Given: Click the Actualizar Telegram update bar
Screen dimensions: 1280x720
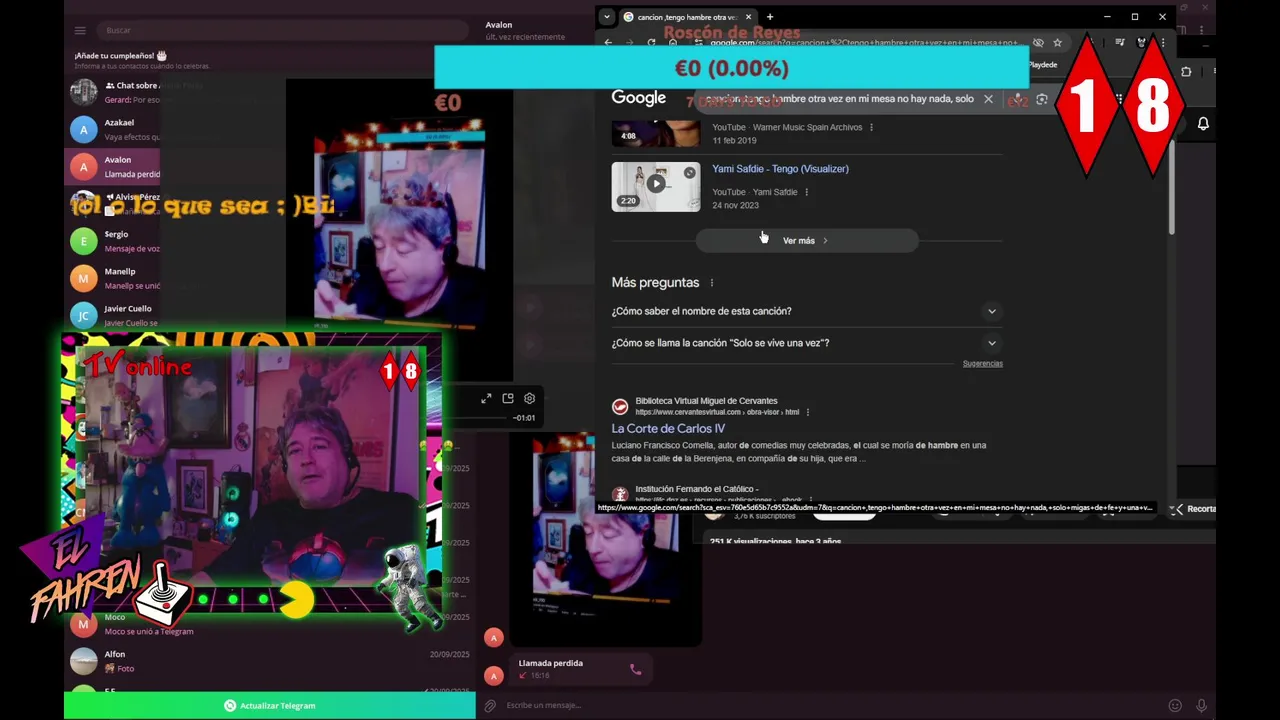Looking at the screenshot, I should coord(270,705).
